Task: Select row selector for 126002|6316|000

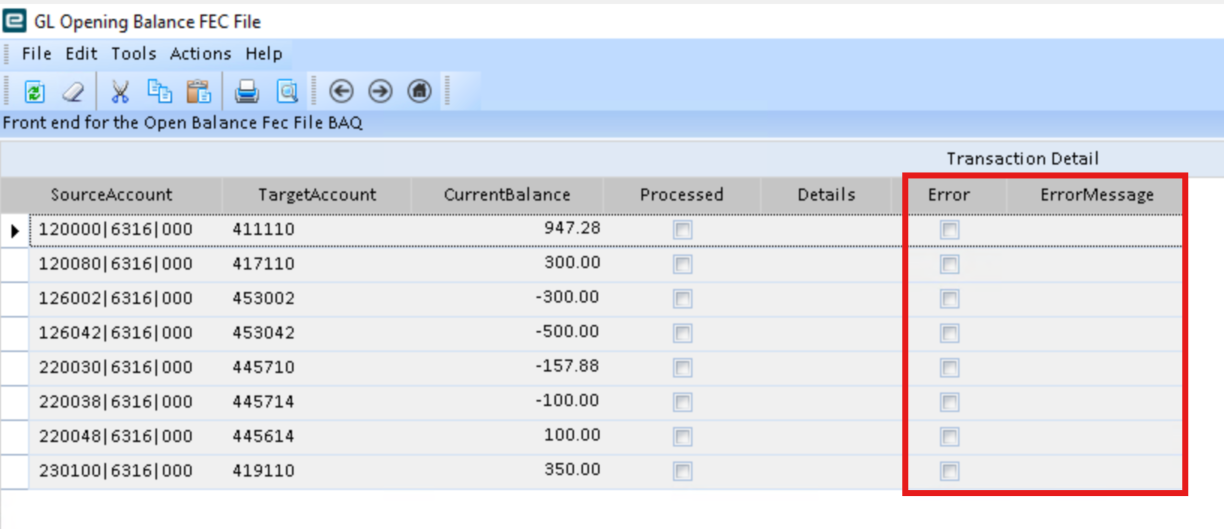Action: tap(15, 298)
